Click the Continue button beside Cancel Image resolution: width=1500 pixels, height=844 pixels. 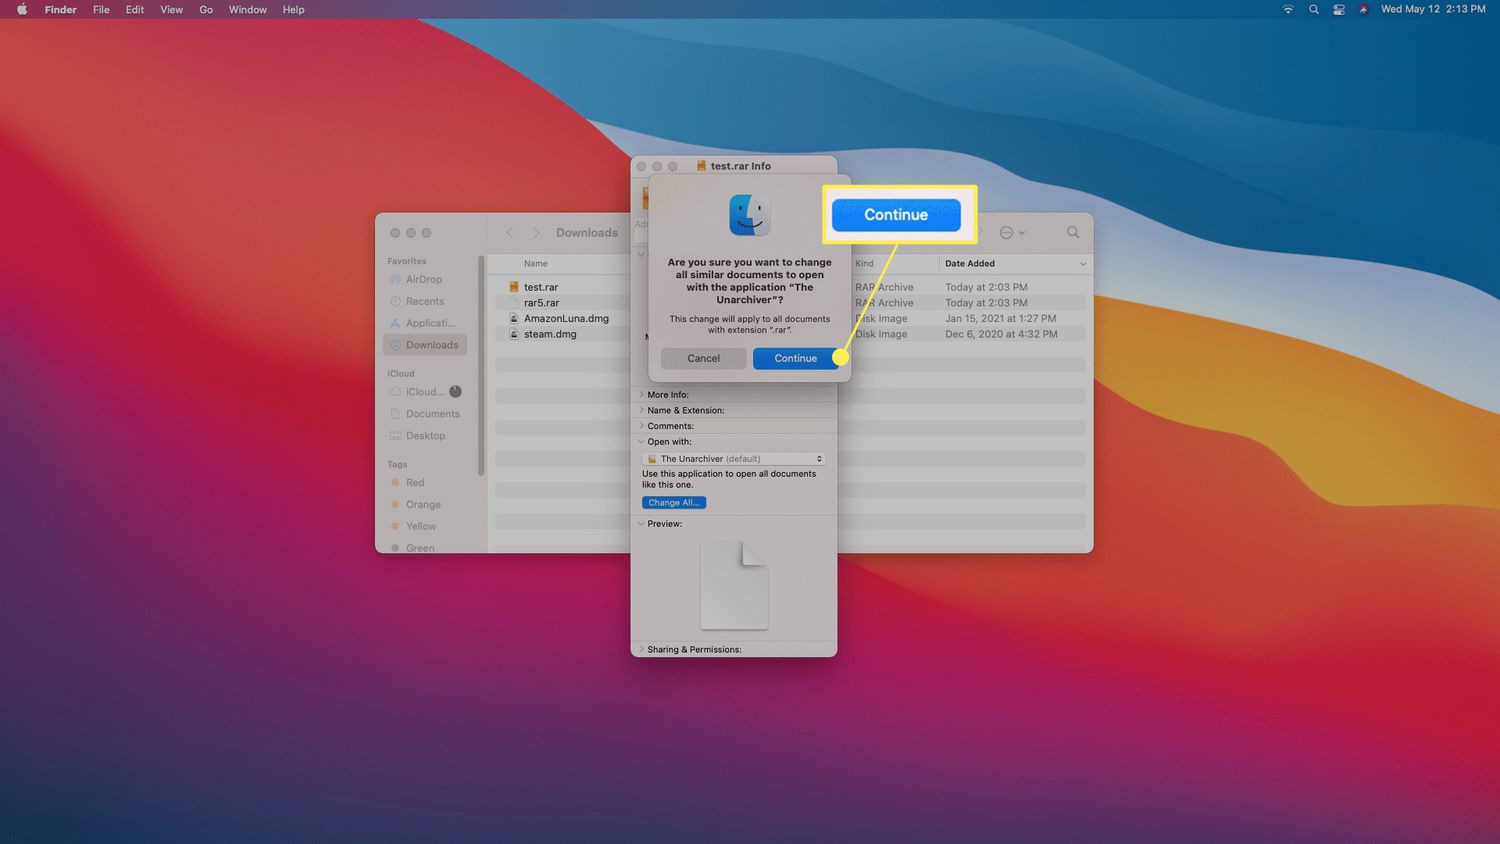795,358
